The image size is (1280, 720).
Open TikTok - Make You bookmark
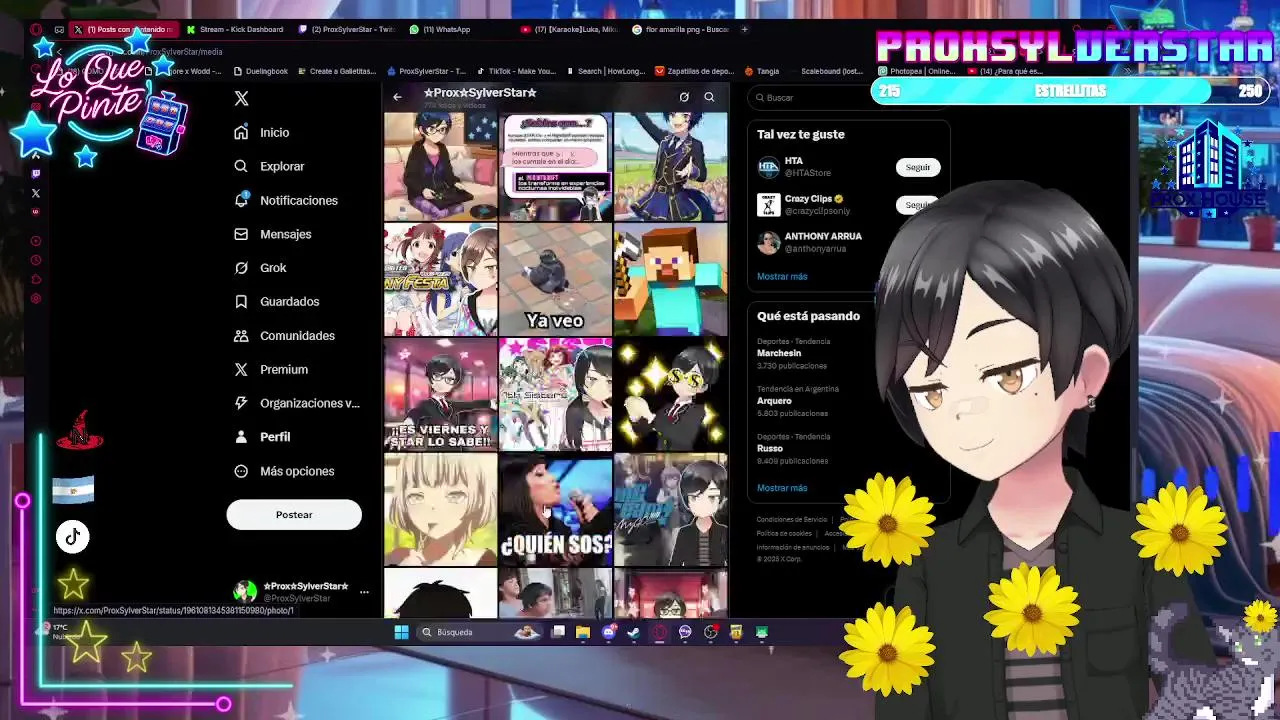(516, 71)
